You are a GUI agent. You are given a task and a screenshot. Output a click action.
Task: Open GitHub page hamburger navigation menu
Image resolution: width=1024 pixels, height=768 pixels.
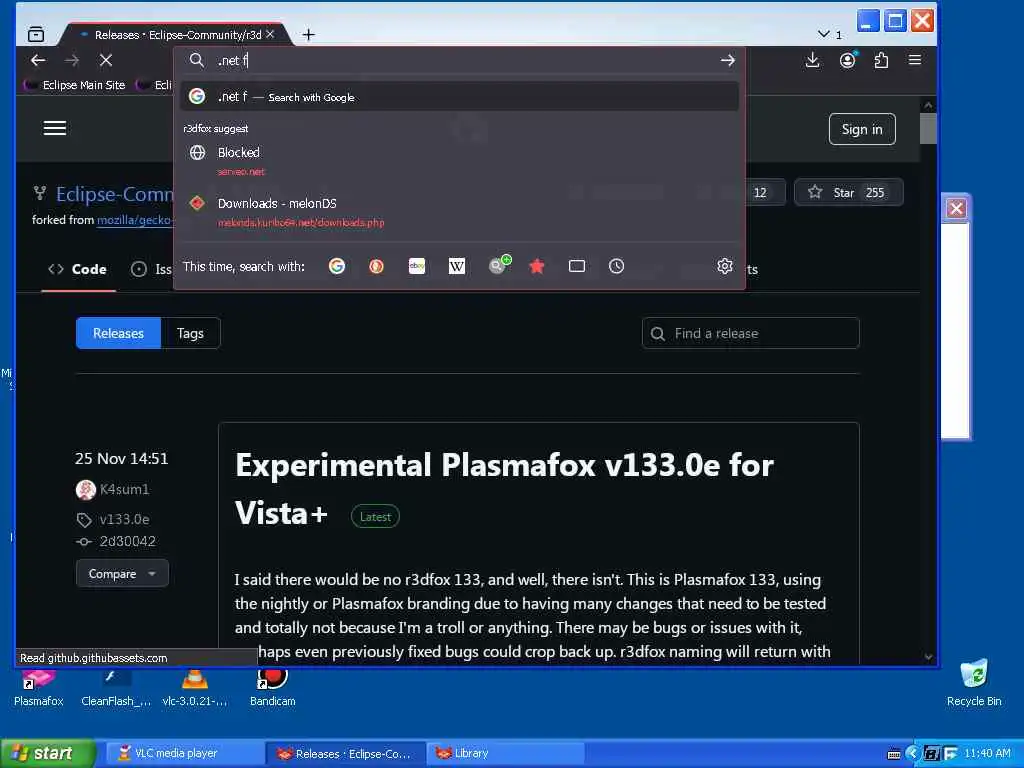click(55, 128)
